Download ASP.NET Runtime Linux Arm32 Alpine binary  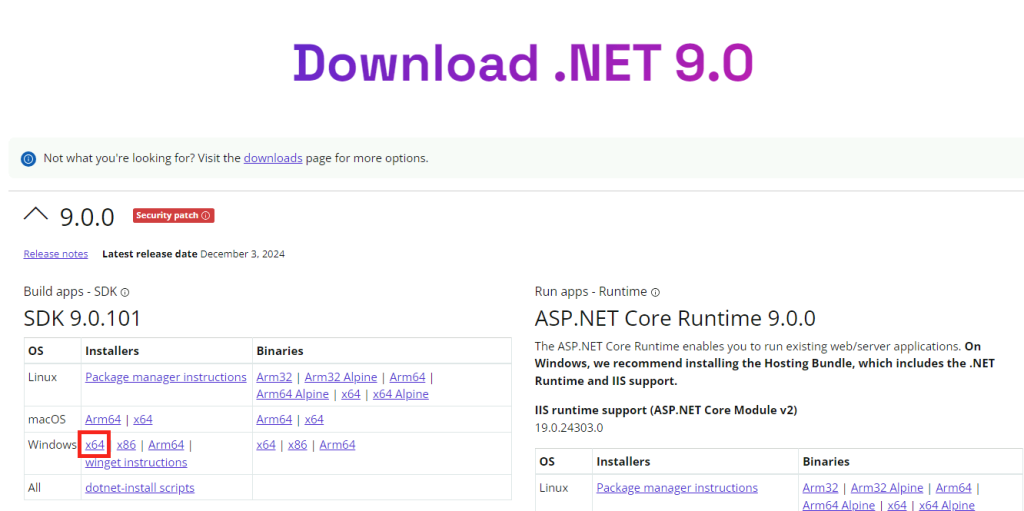887,488
